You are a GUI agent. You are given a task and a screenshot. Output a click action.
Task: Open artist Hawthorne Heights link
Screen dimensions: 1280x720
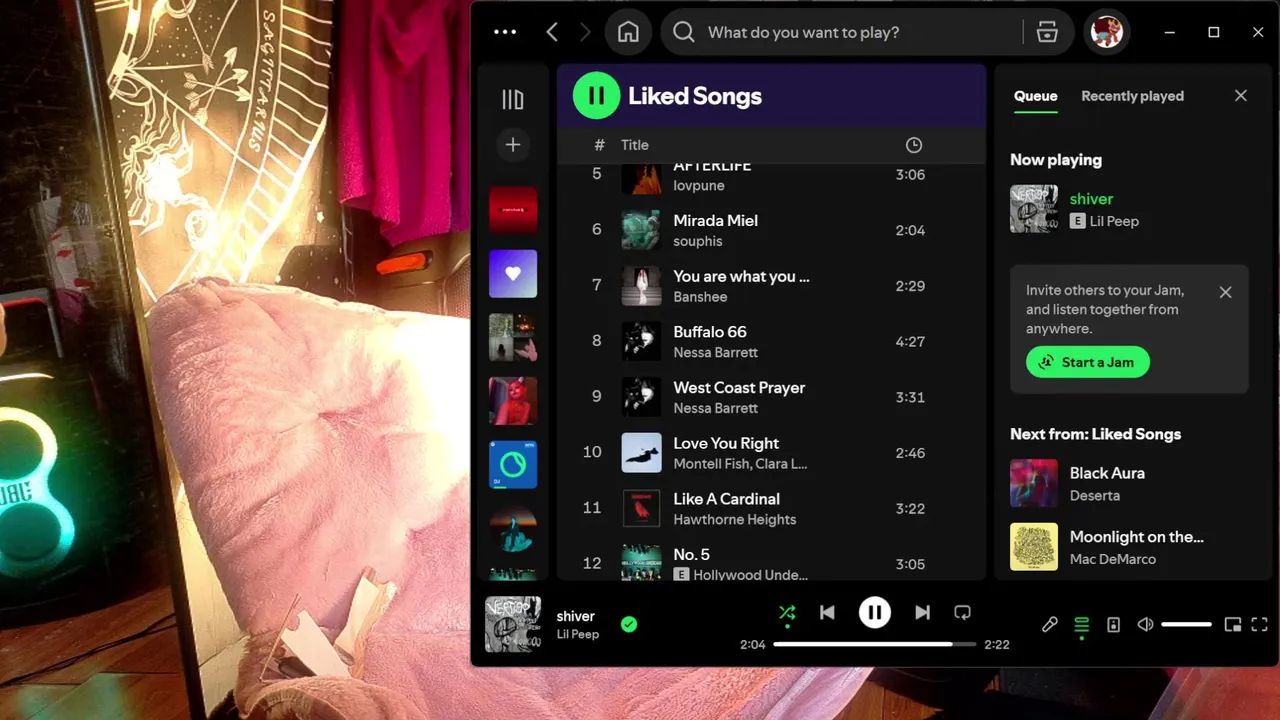(735, 519)
